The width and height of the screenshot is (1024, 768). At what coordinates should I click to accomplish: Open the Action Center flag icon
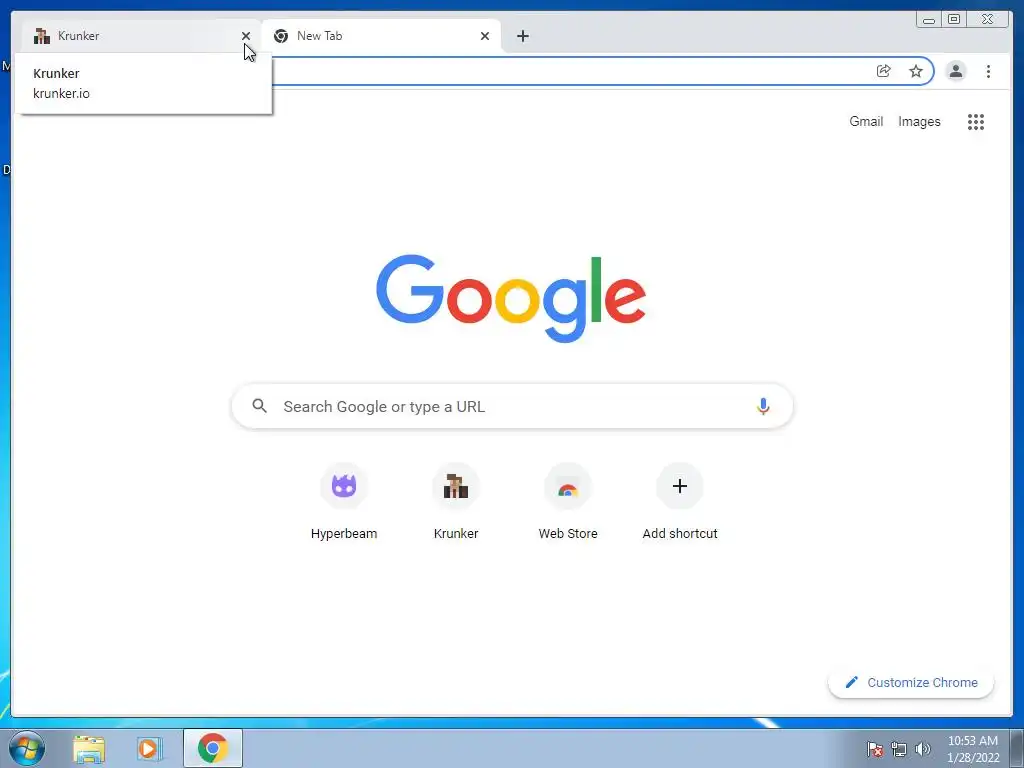click(x=875, y=749)
